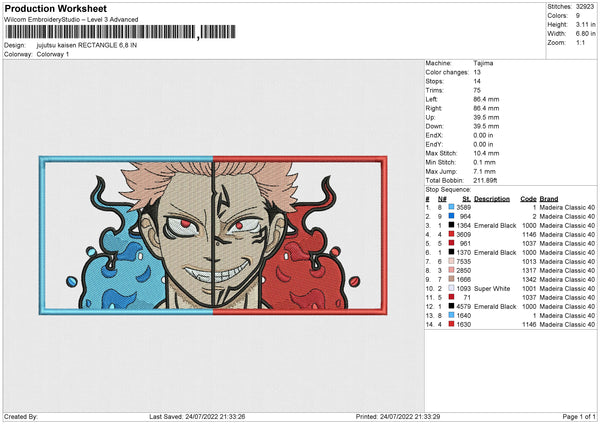600x424 pixels.
Task: Click Super White description in stop 10
Action: (492, 289)
